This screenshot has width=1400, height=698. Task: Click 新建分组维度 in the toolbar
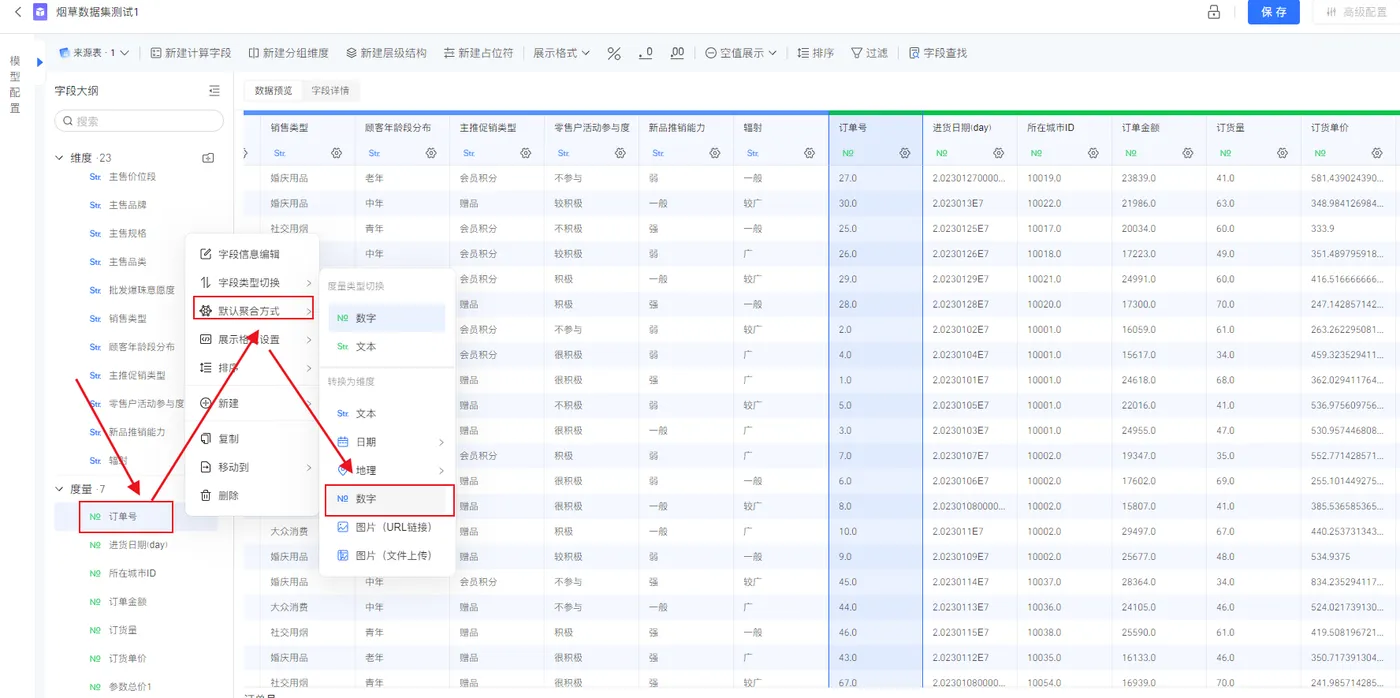(288, 53)
